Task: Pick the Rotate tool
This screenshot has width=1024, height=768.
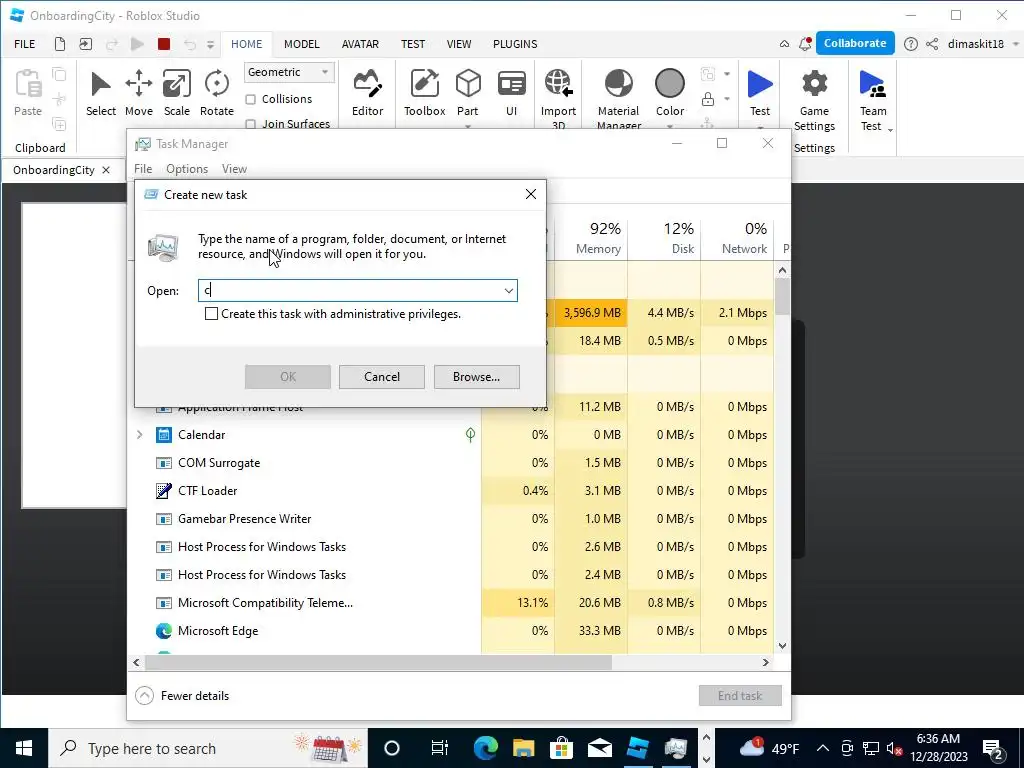Action: point(216,93)
